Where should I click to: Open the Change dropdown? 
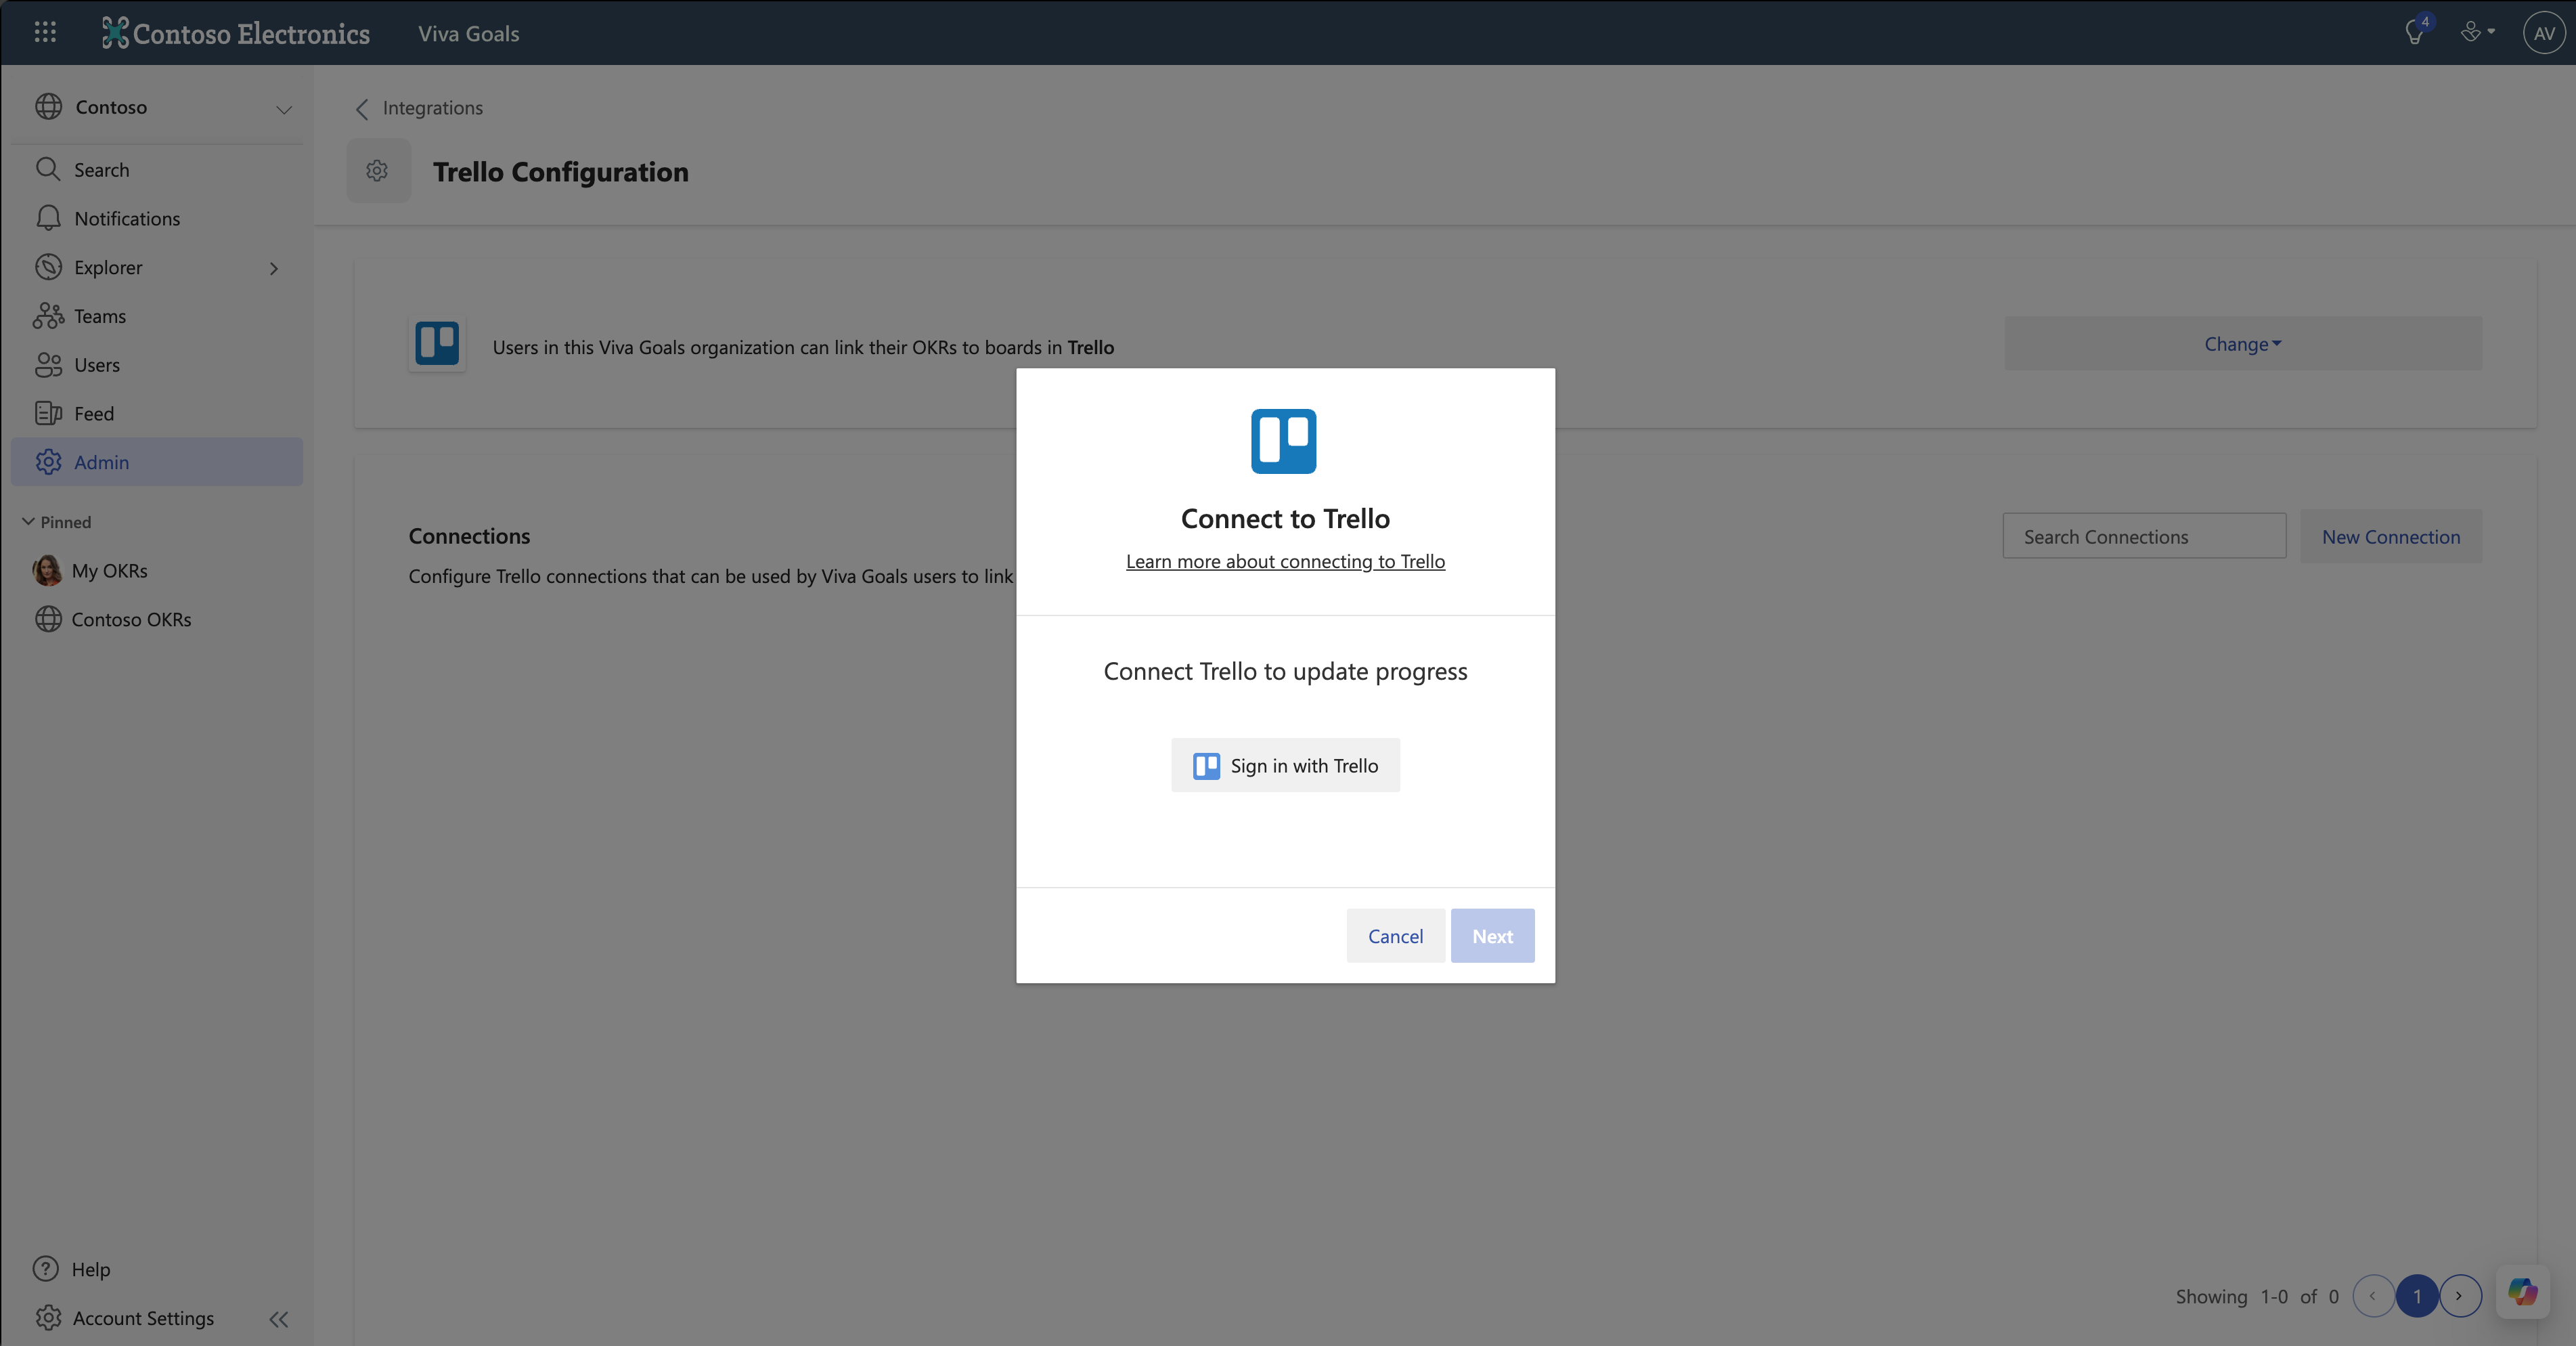pyautogui.click(x=2242, y=344)
